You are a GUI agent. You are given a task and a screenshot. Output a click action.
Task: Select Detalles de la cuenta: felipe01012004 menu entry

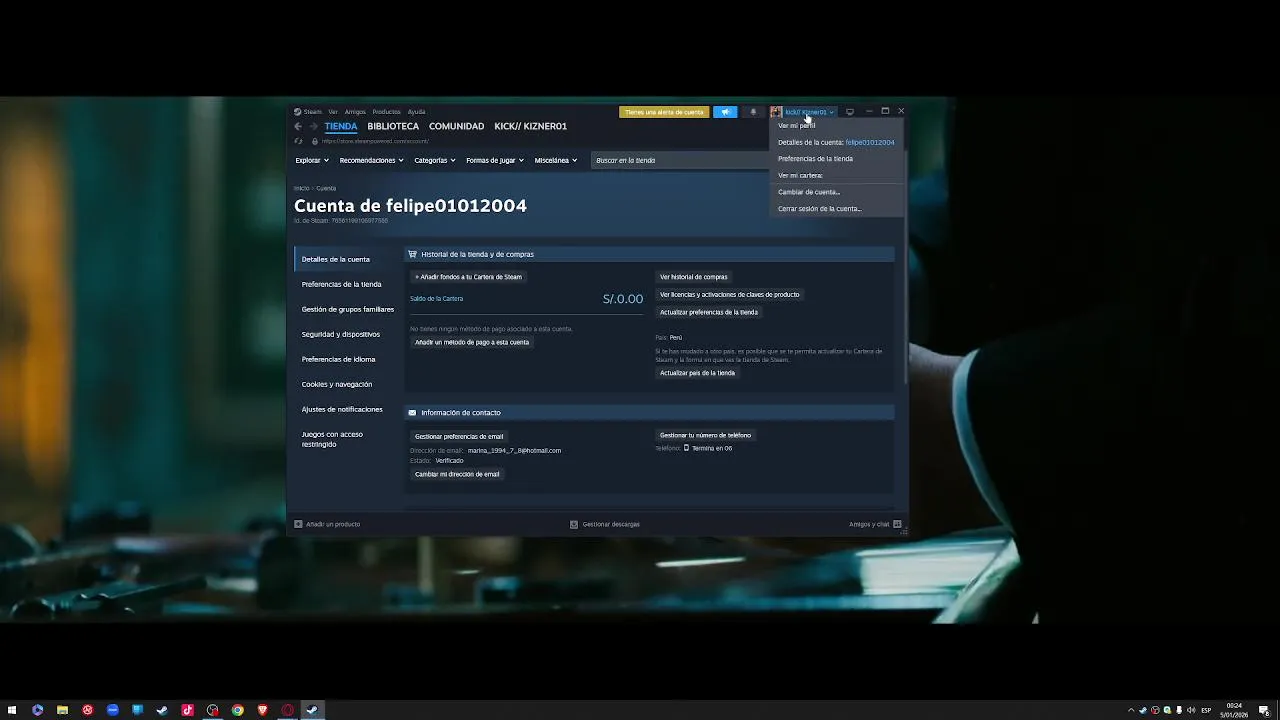coord(836,142)
